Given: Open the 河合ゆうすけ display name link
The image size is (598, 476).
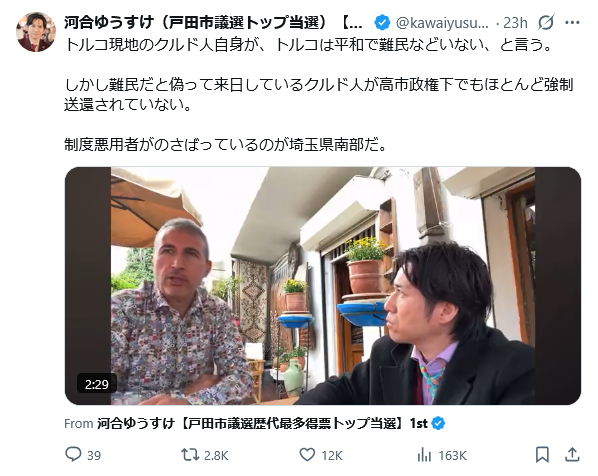Looking at the screenshot, I should coord(213,23).
